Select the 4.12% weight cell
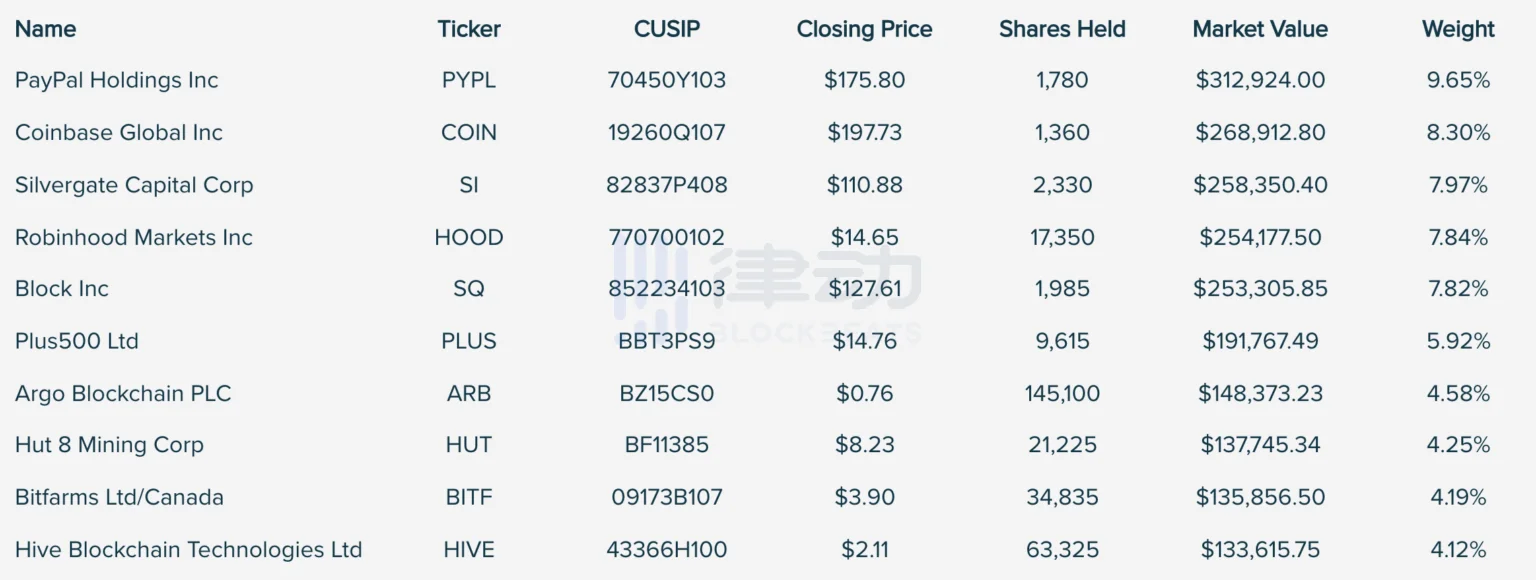Screen dimensions: 1536x580 (x=1458, y=549)
